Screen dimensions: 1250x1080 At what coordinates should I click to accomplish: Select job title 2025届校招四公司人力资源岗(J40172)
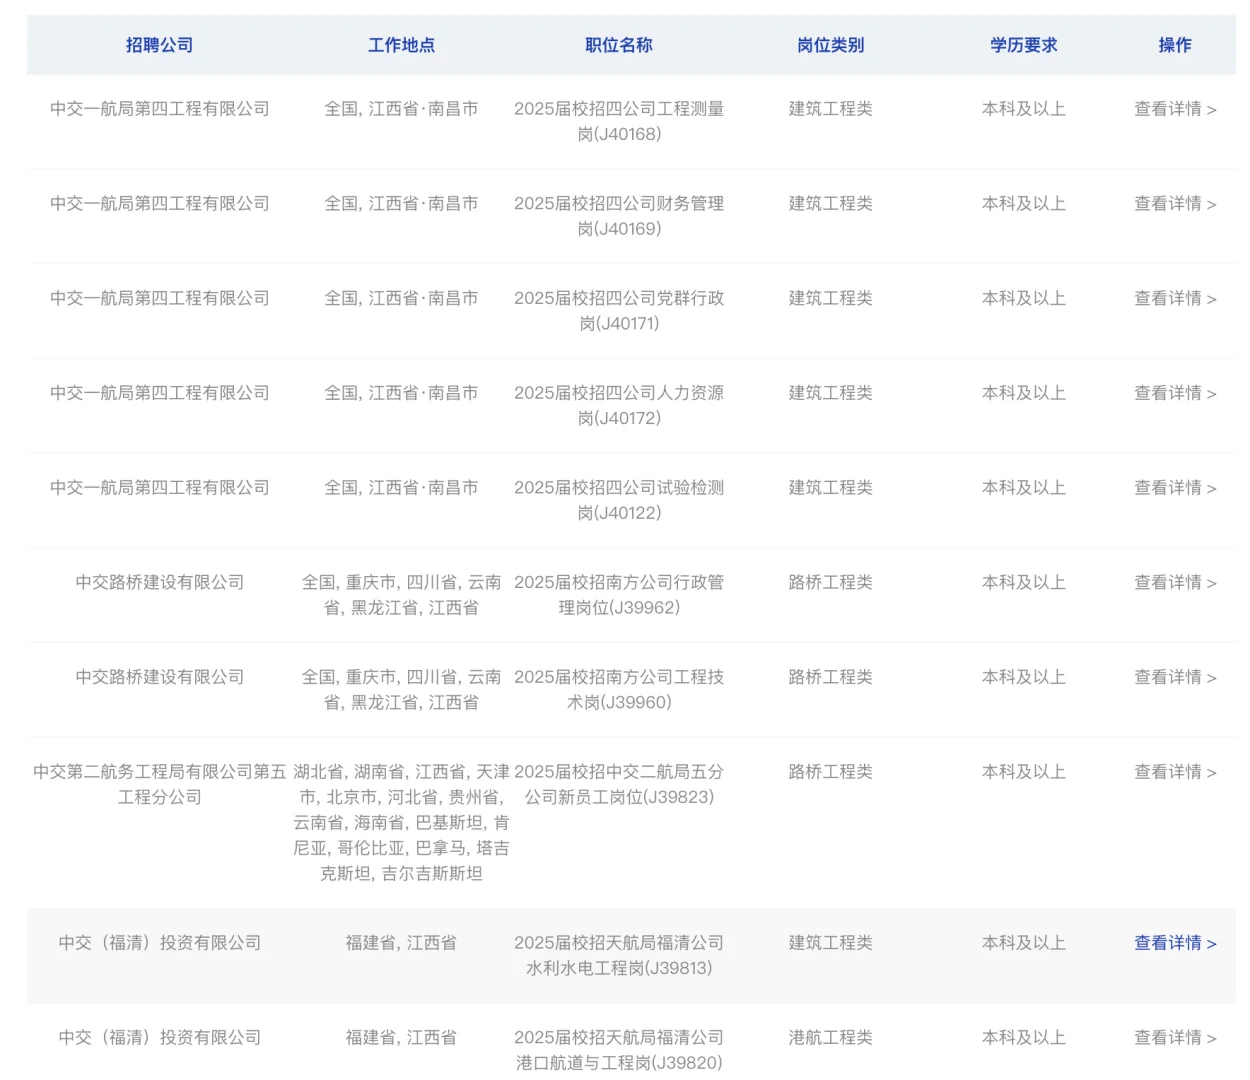click(x=619, y=405)
